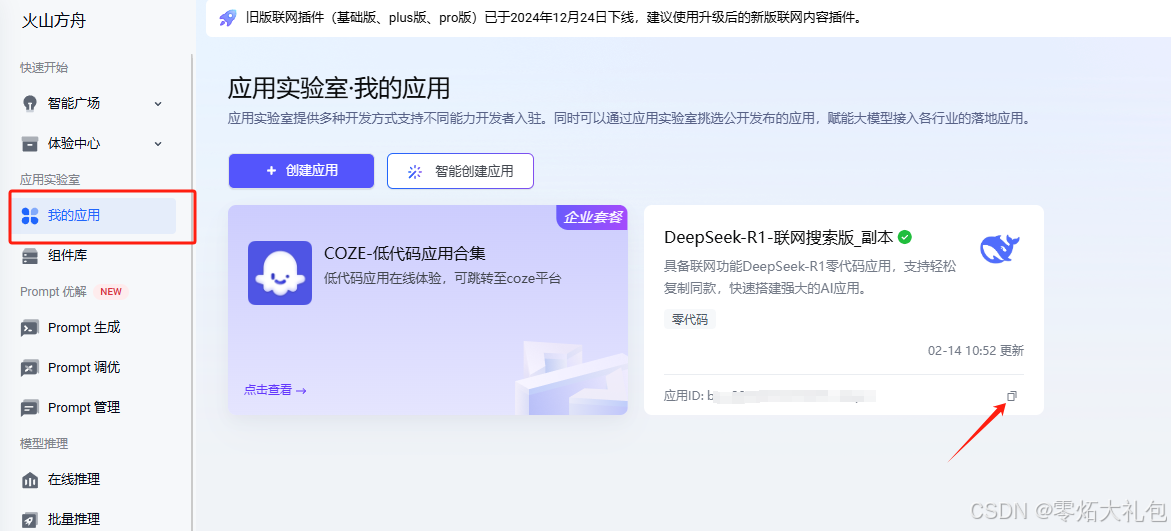Screen dimensions: 1171x531
Task: Click the 零代码 tag on DeepSeek card
Action: click(x=689, y=320)
